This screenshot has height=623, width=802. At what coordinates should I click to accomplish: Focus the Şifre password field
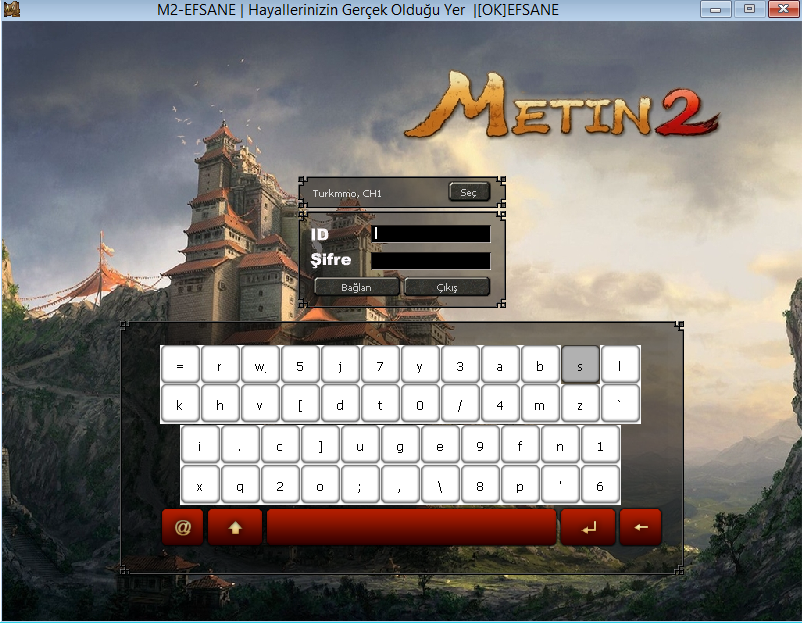click(431, 260)
